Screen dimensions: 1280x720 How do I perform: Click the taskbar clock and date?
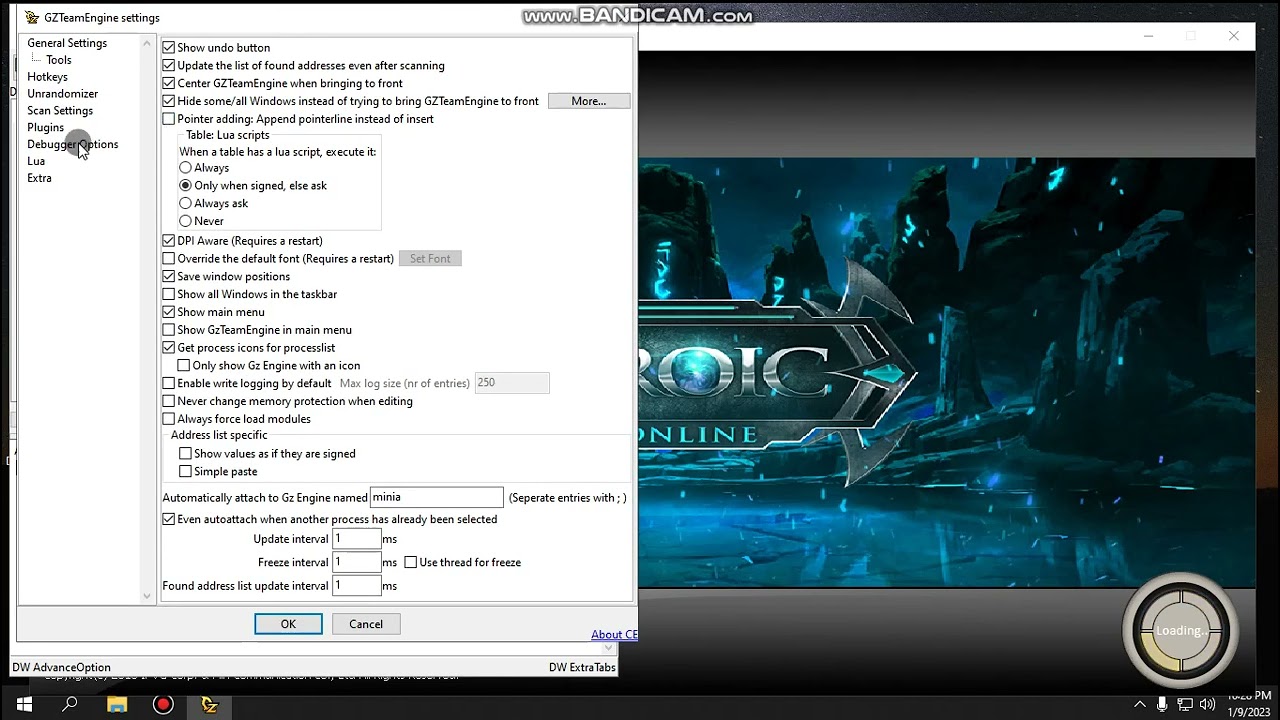click(1250, 705)
